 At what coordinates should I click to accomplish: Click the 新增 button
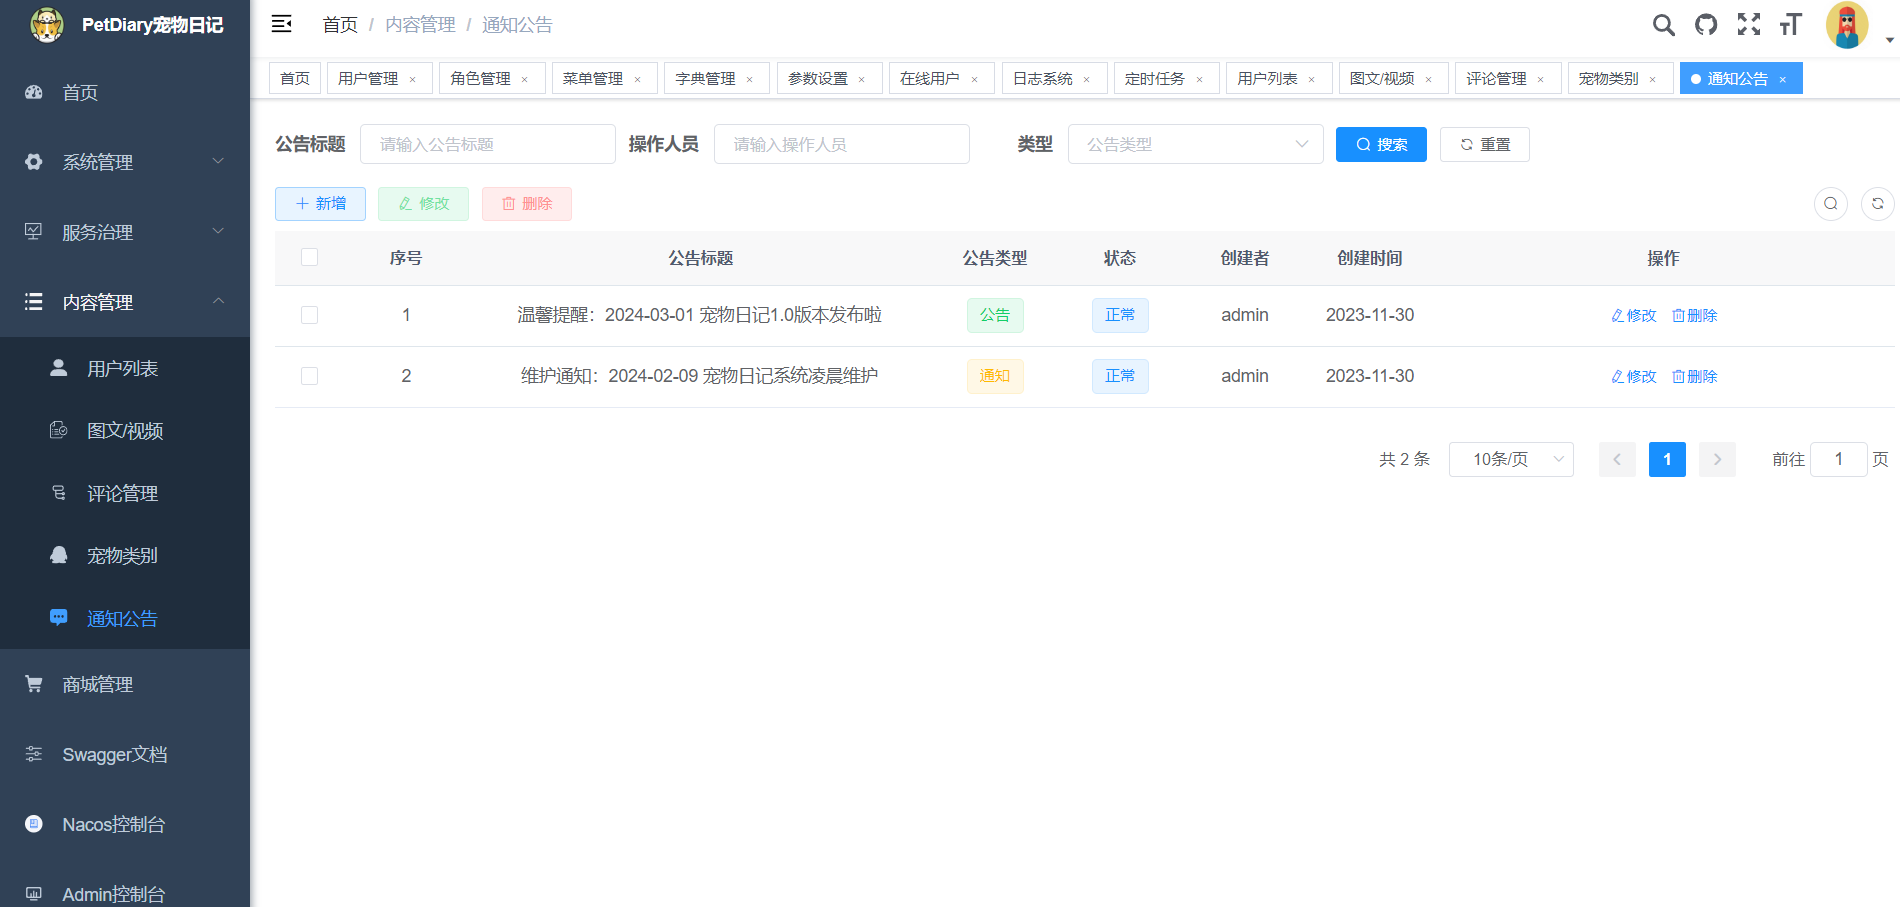(320, 203)
